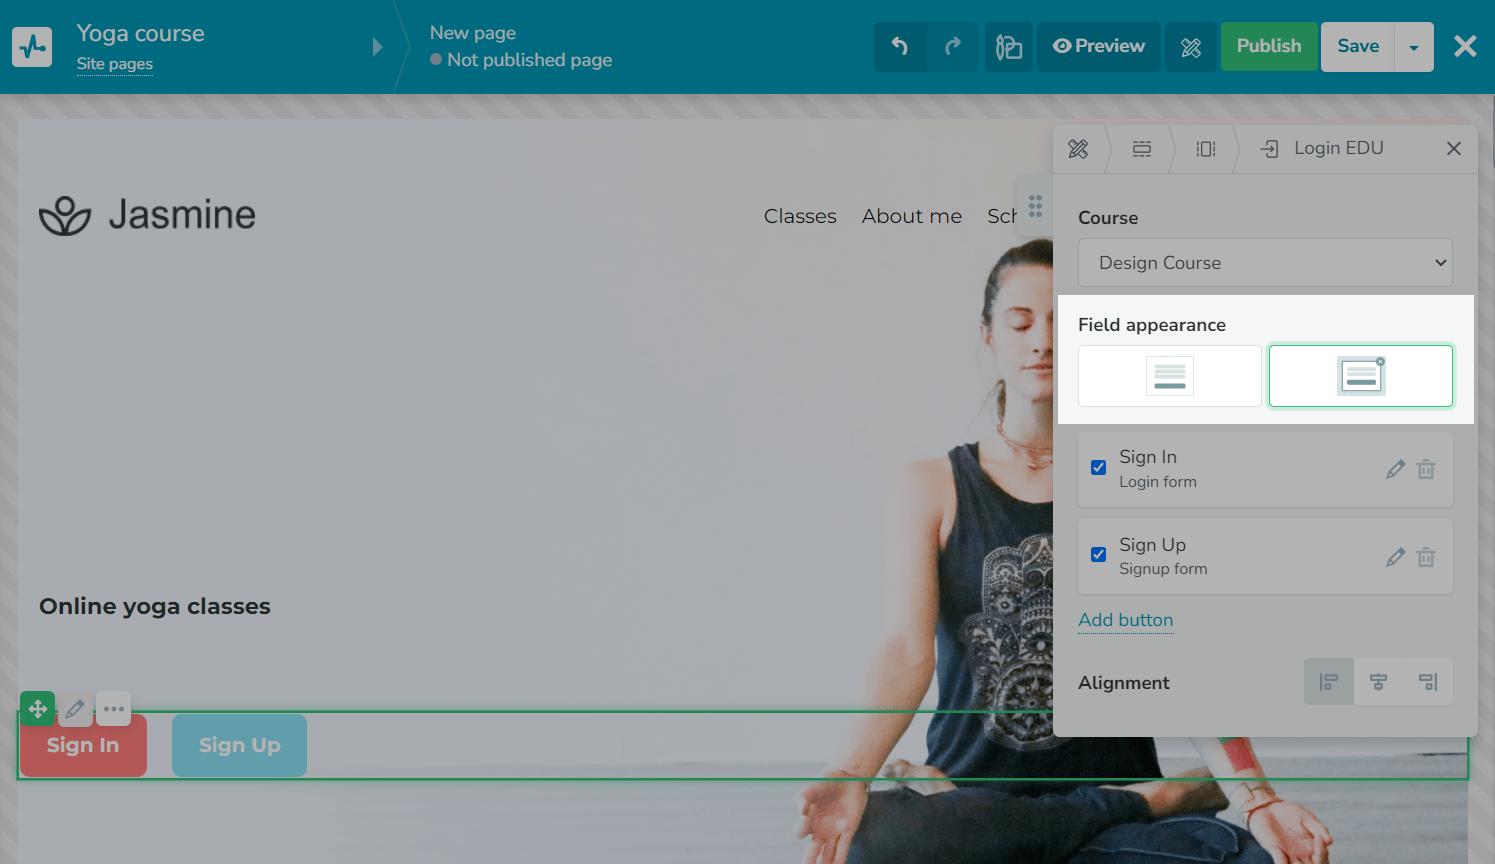Align buttons to the center
1495x864 pixels.
point(1378,682)
